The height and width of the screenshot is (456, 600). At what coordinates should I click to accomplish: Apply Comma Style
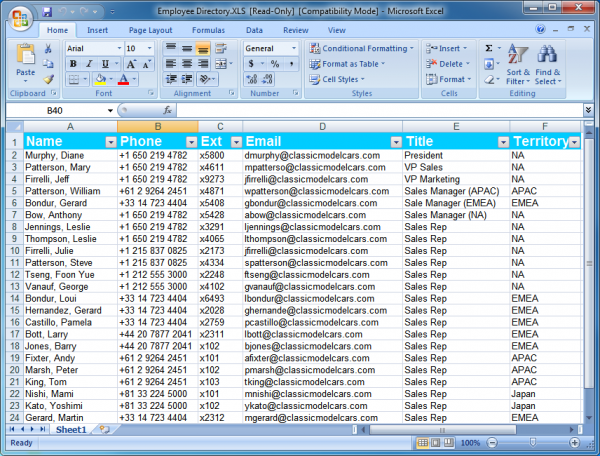click(x=291, y=64)
